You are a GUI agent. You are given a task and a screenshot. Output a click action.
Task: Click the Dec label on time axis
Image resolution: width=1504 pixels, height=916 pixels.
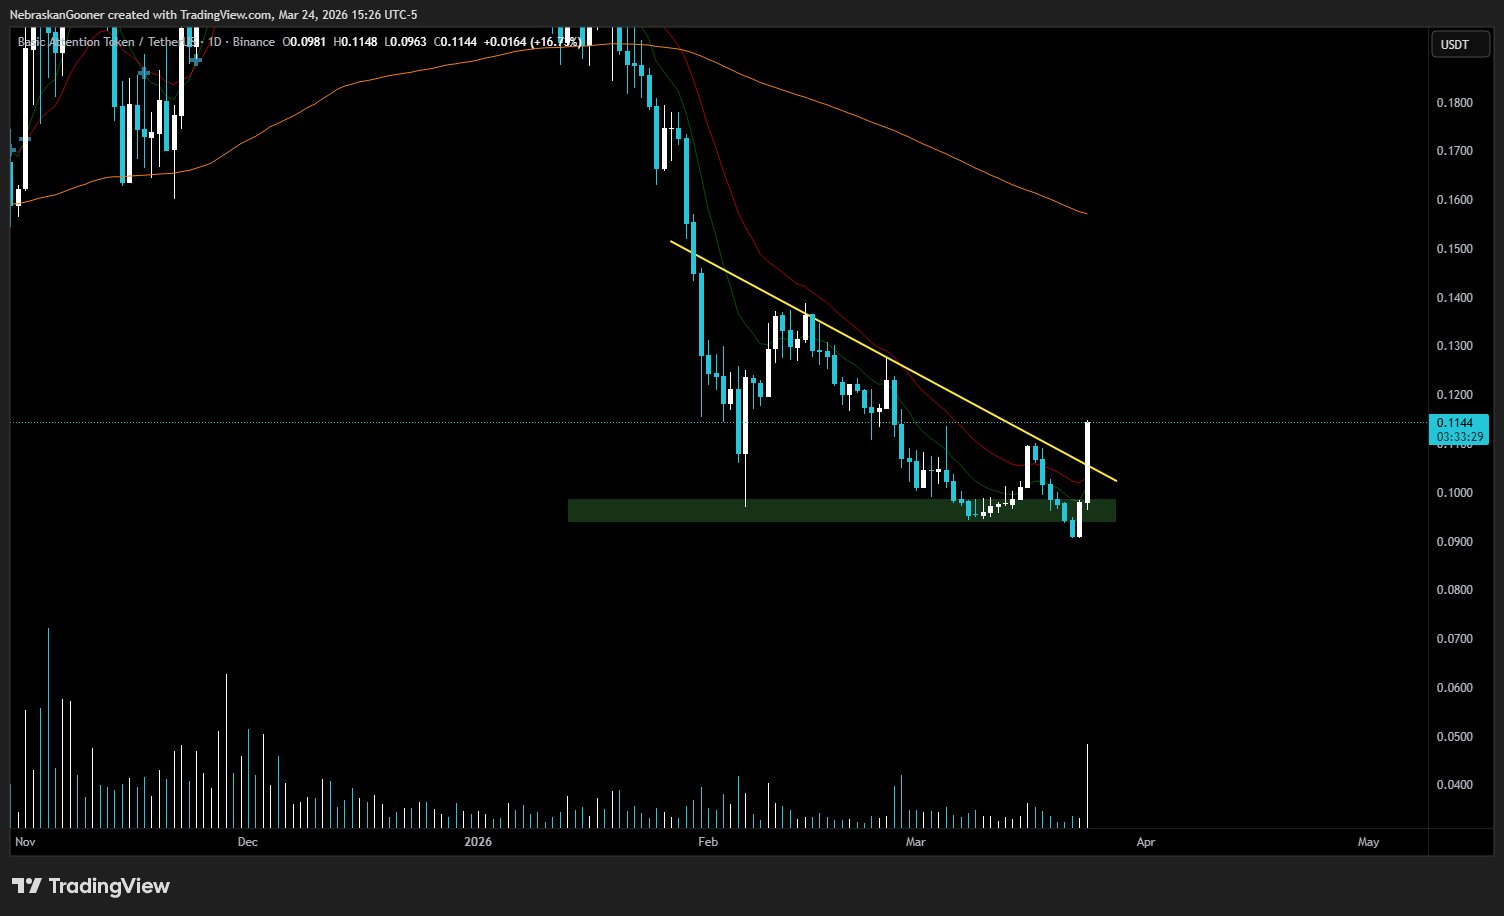click(248, 842)
